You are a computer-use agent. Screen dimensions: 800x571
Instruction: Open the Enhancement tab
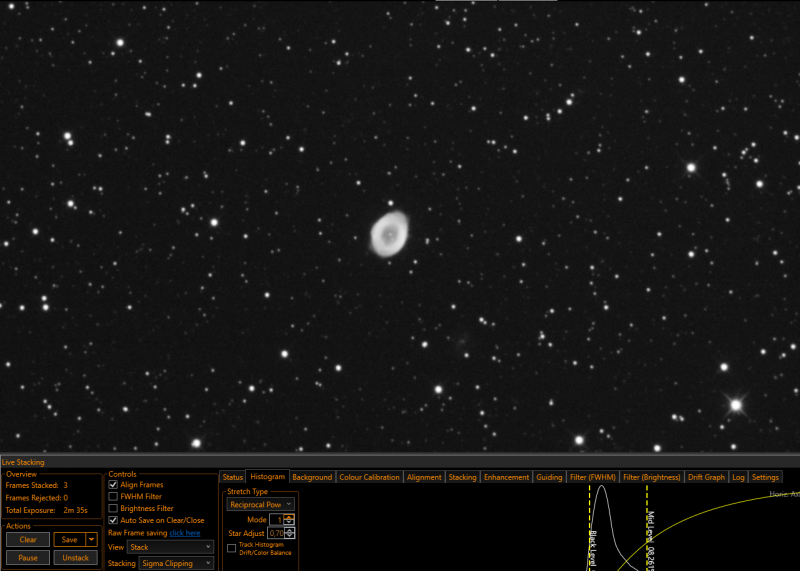506,477
